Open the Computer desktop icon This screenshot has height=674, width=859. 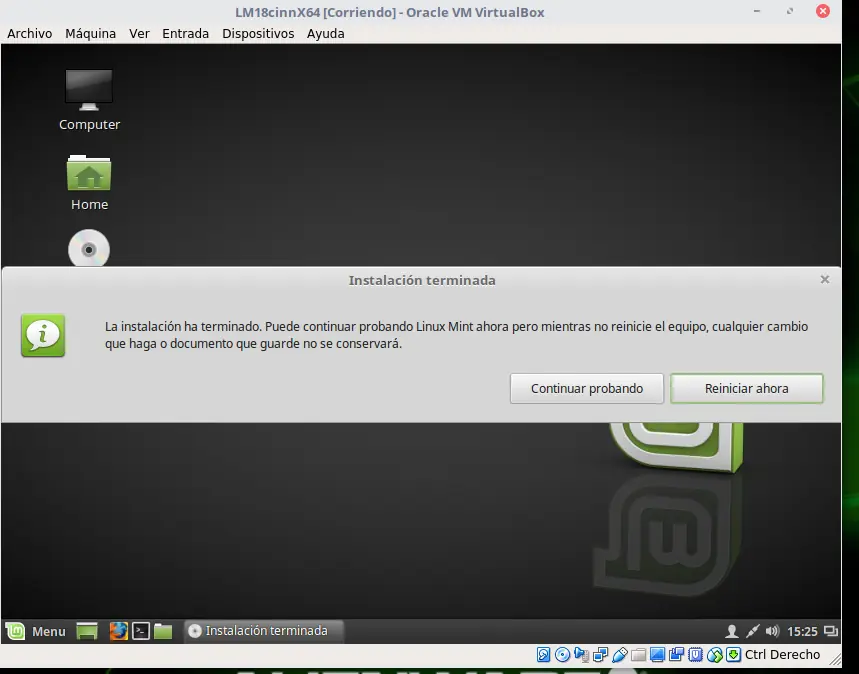click(x=89, y=100)
